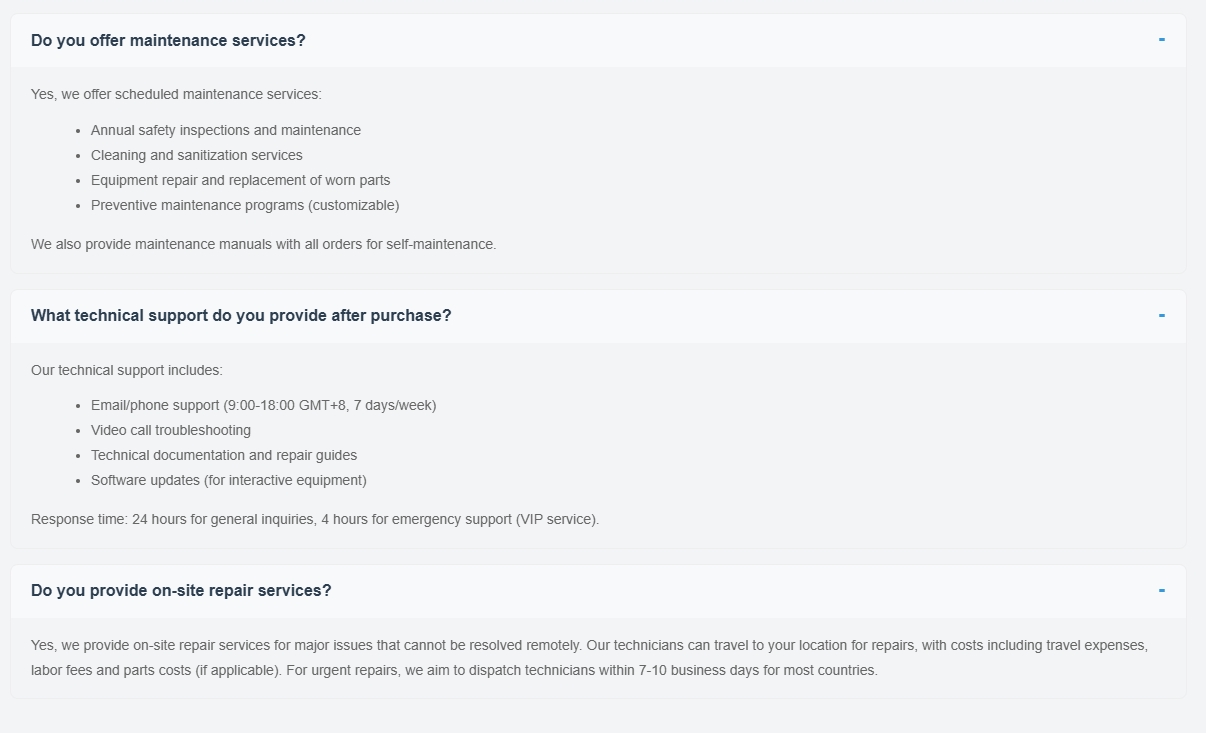Toggle the "Do you provide on-site repair services?" heading

click(x=181, y=590)
